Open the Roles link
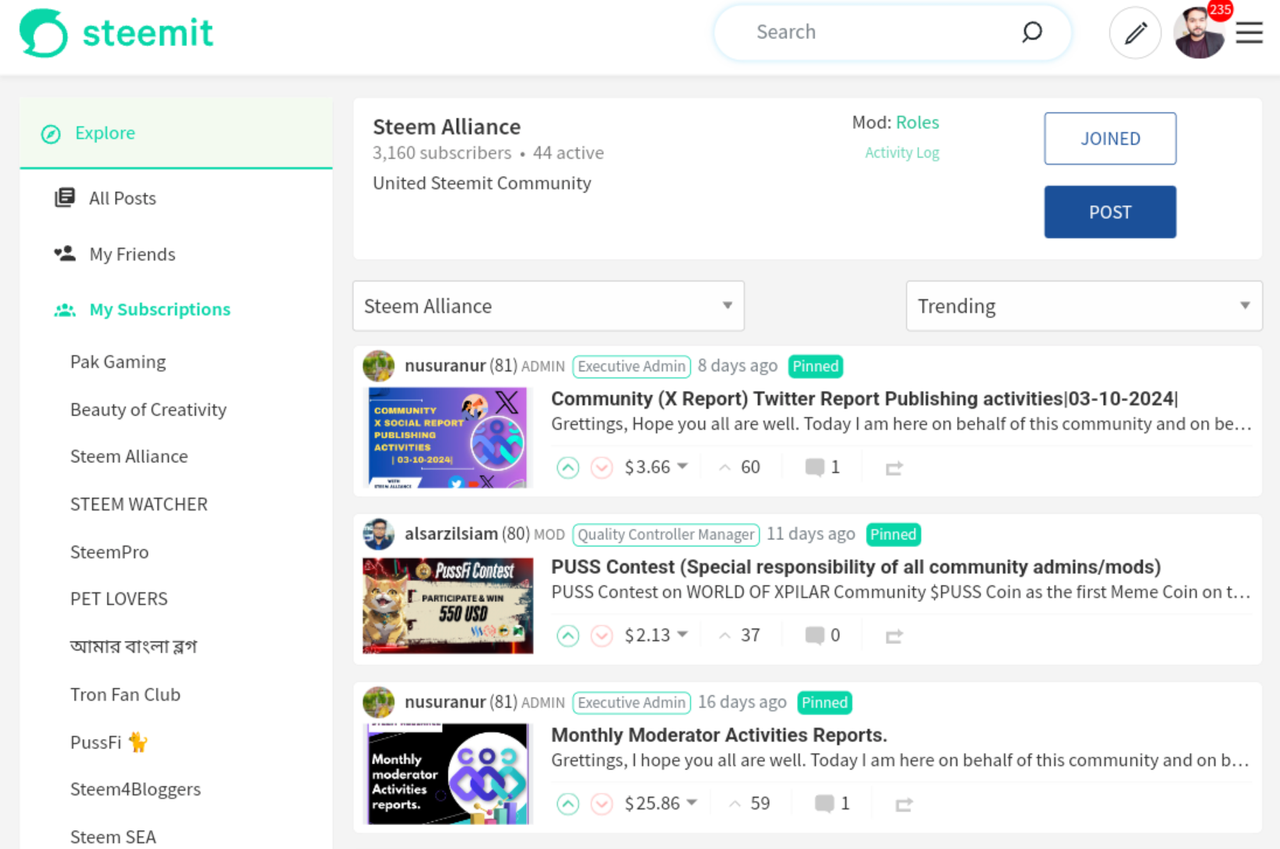Image resolution: width=1280 pixels, height=849 pixels. pos(917,123)
